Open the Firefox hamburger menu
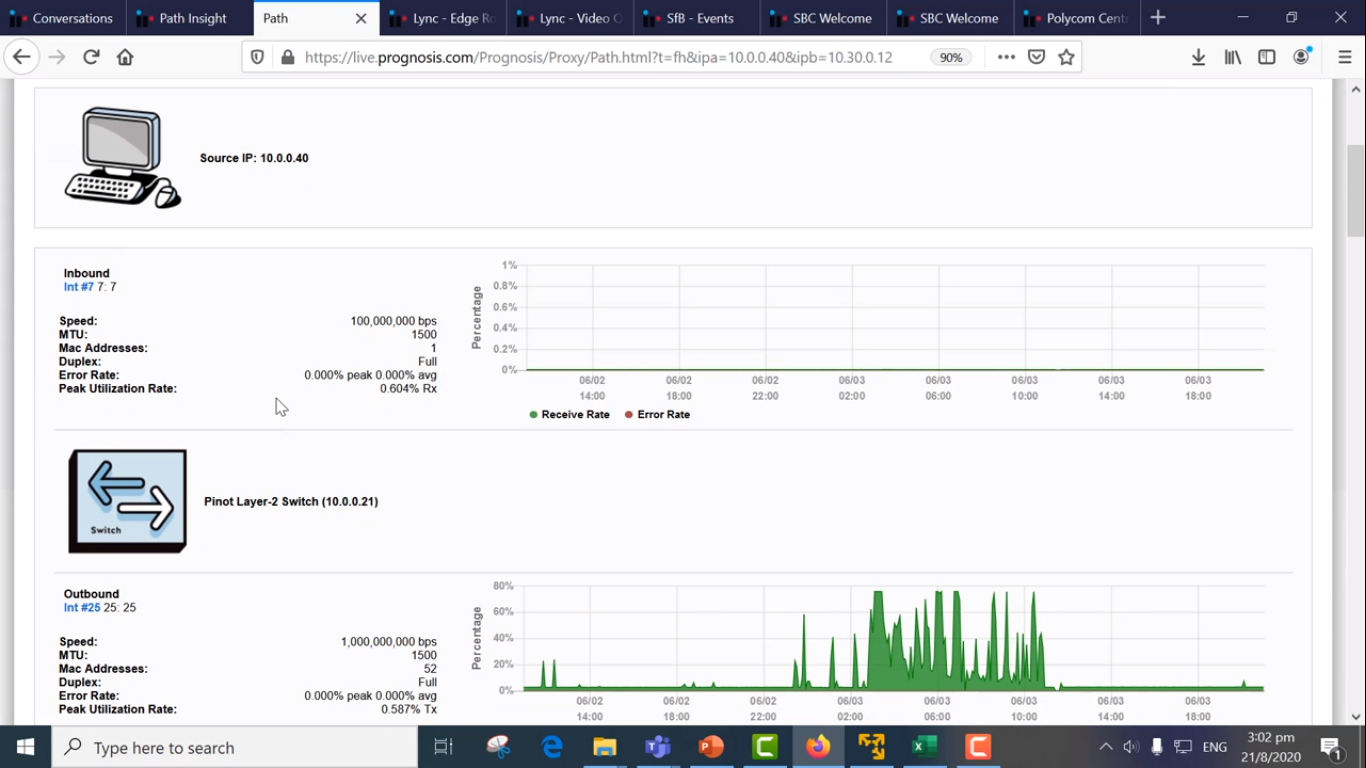 click(1345, 57)
